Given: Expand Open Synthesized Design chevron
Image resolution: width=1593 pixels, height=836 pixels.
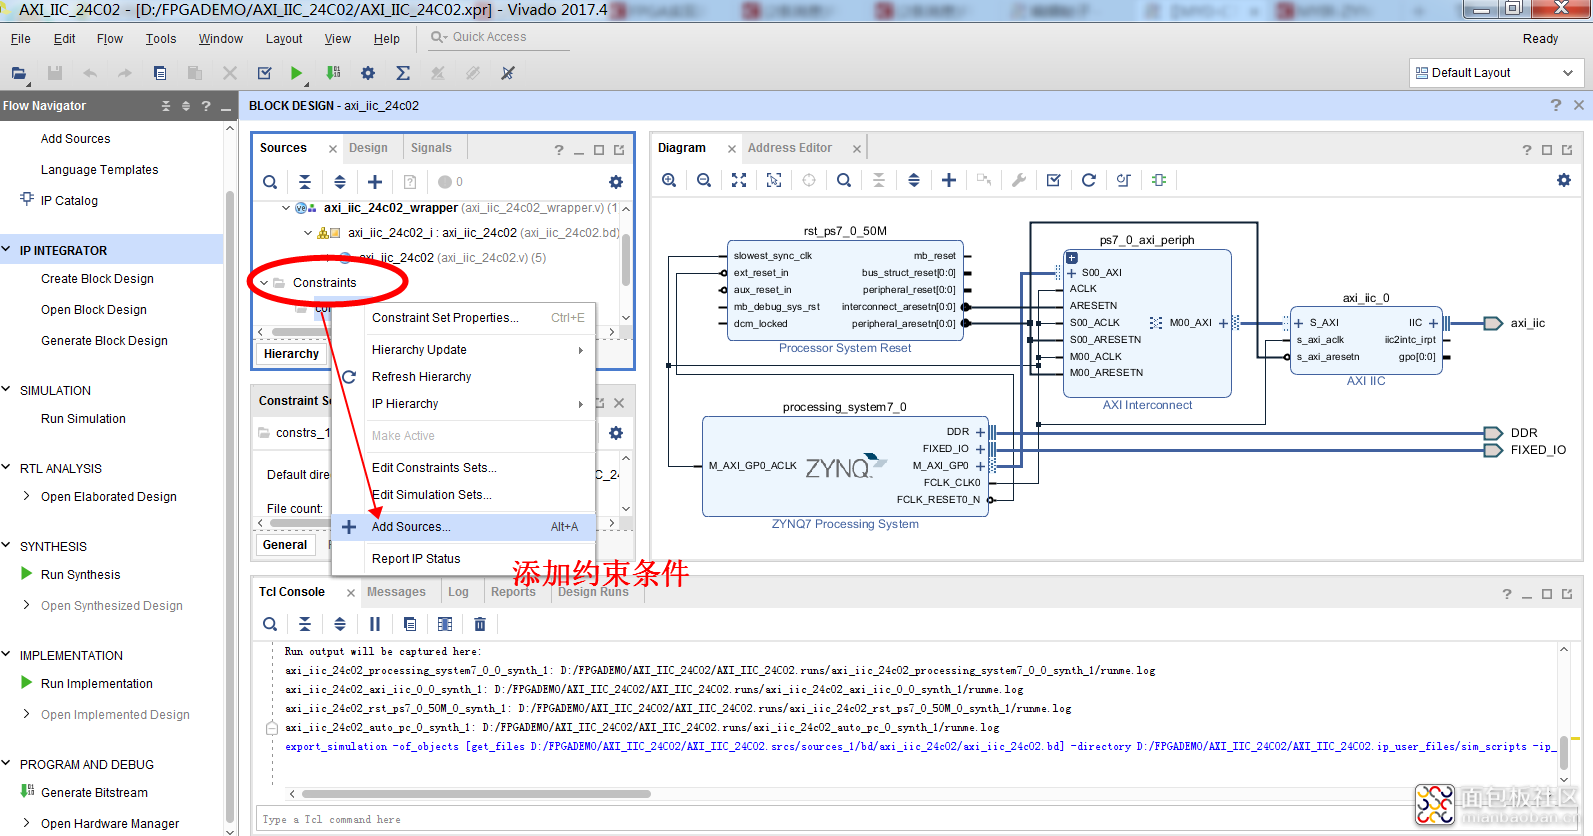Looking at the screenshot, I should (x=27, y=605).
